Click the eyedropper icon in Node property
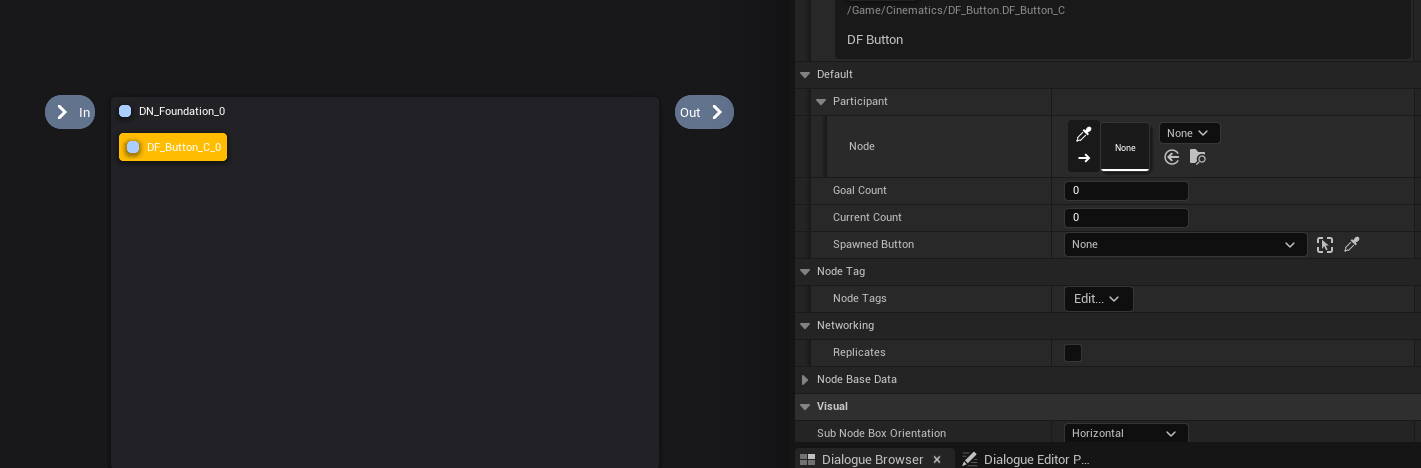Screen dimensions: 1421x468 pyautogui.click(x=1084, y=134)
